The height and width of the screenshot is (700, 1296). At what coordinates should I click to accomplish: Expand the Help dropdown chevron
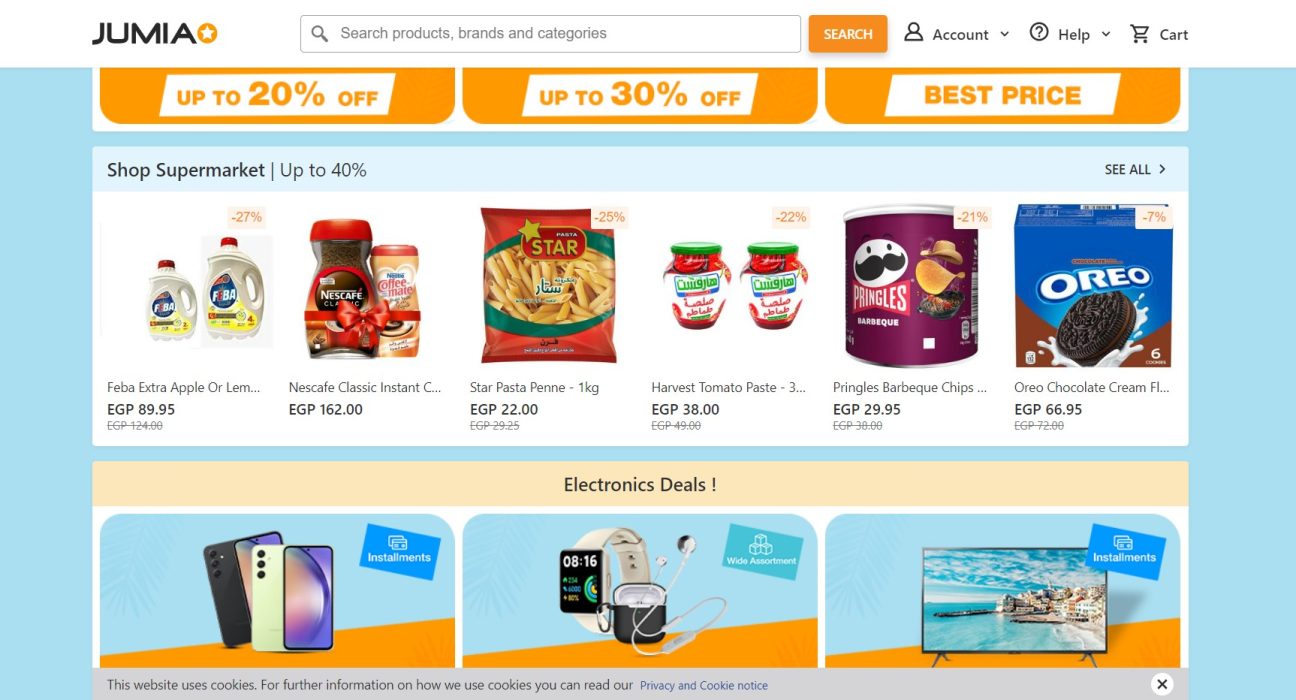coord(1105,34)
